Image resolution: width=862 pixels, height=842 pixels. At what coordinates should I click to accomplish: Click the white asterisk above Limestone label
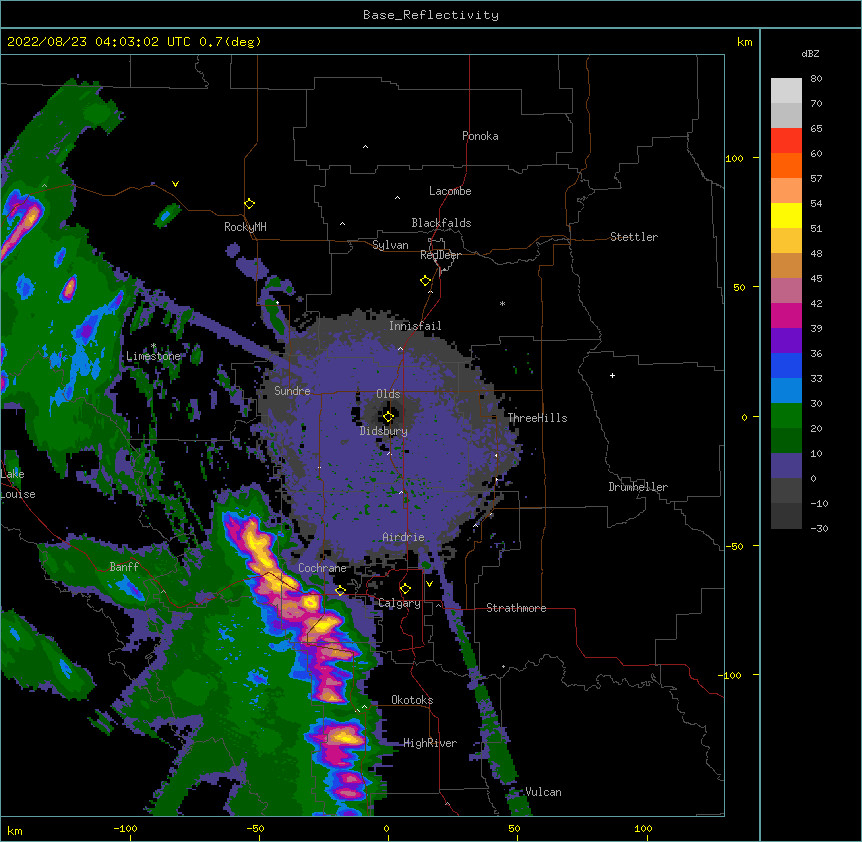coord(154,346)
